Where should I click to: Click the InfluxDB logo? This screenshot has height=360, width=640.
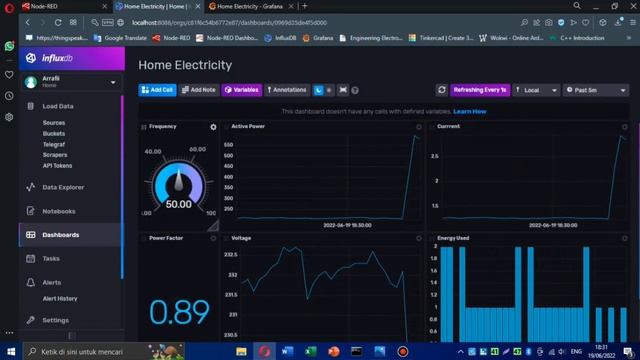(x=49, y=58)
